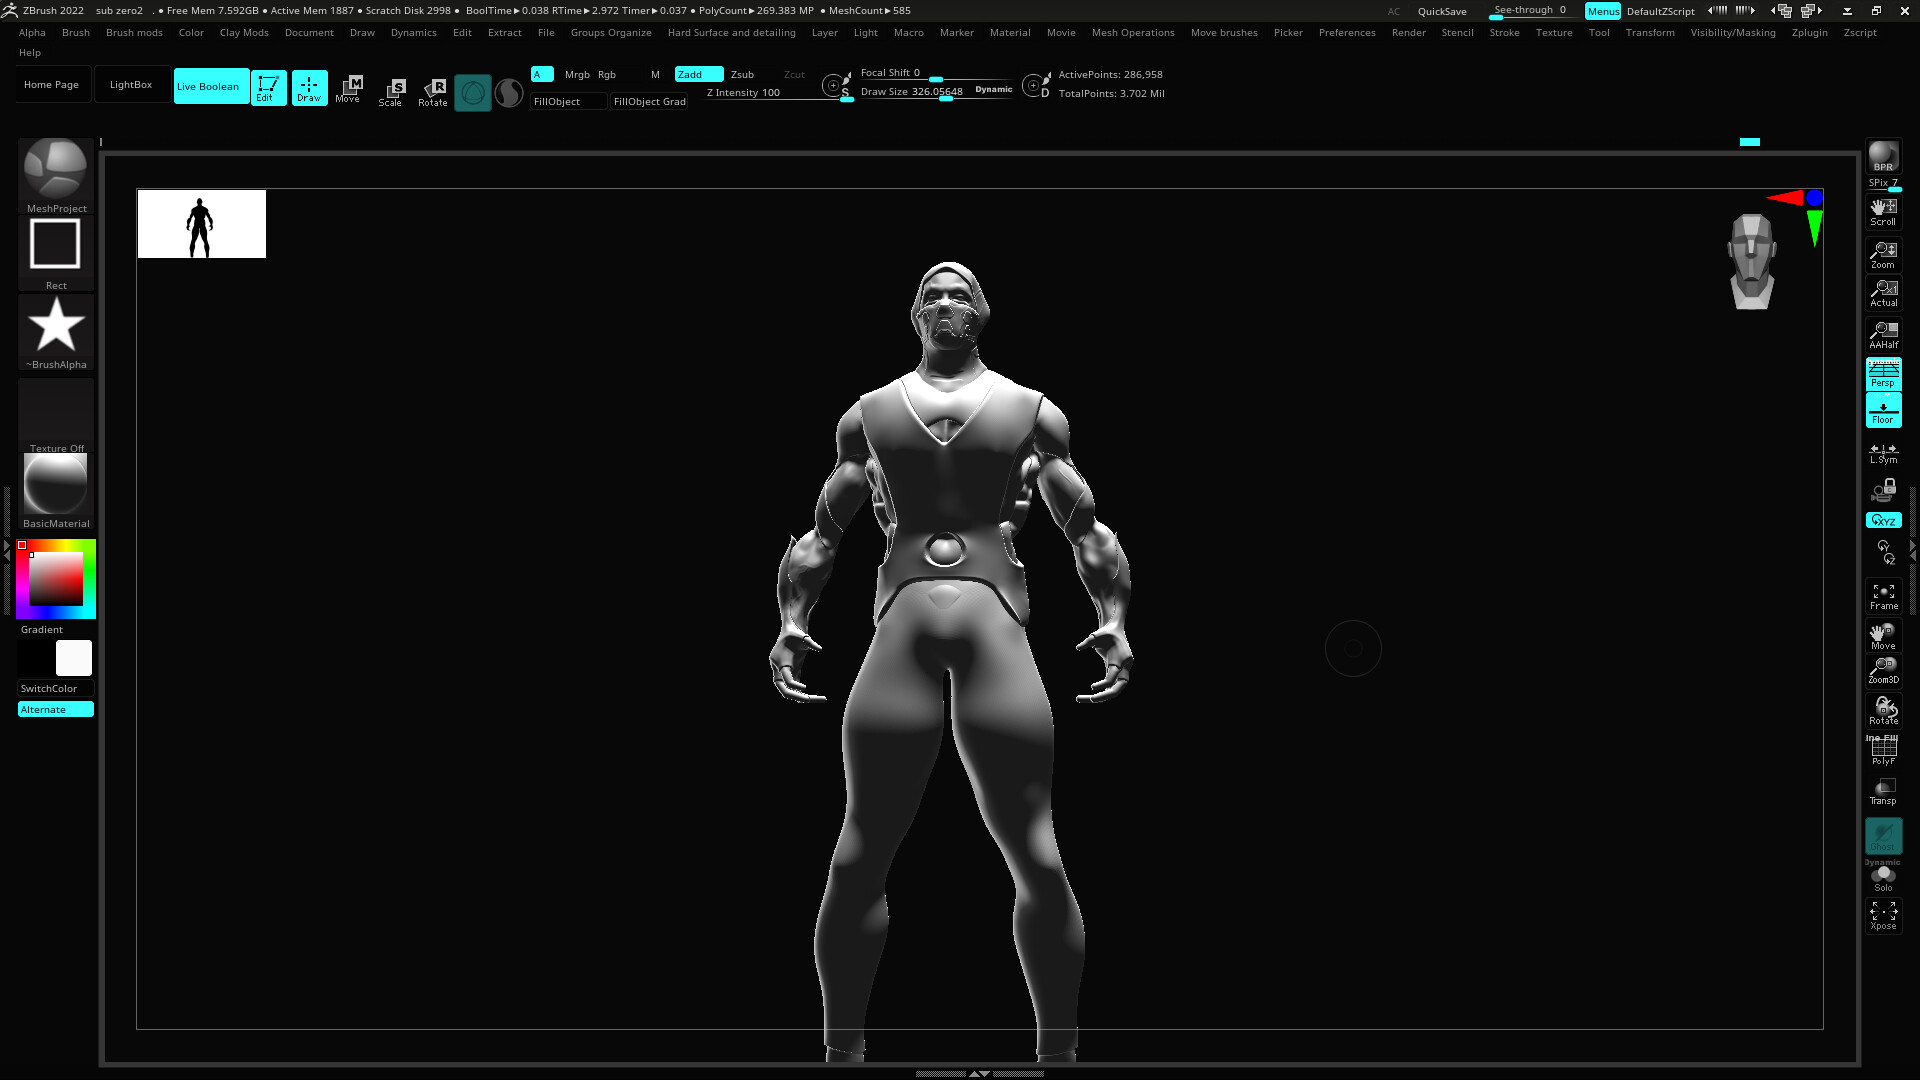Screen dimensions: 1920x1080
Task: Select the Rotate tool in top toolbar
Action: tap(433, 91)
